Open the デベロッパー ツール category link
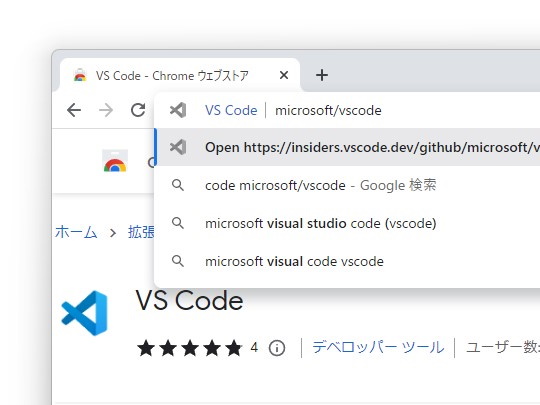540x405 pixels. coord(378,347)
